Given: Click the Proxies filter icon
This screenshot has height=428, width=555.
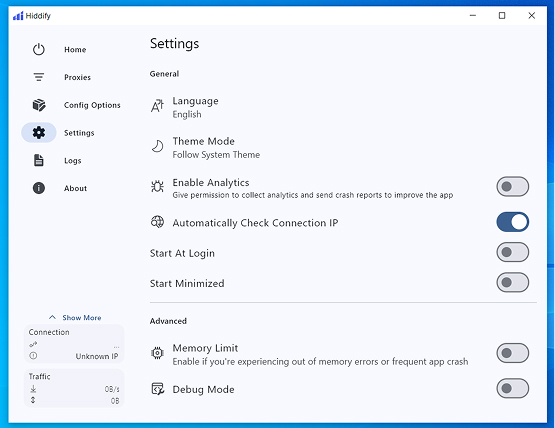Looking at the screenshot, I should pyautogui.click(x=39, y=77).
